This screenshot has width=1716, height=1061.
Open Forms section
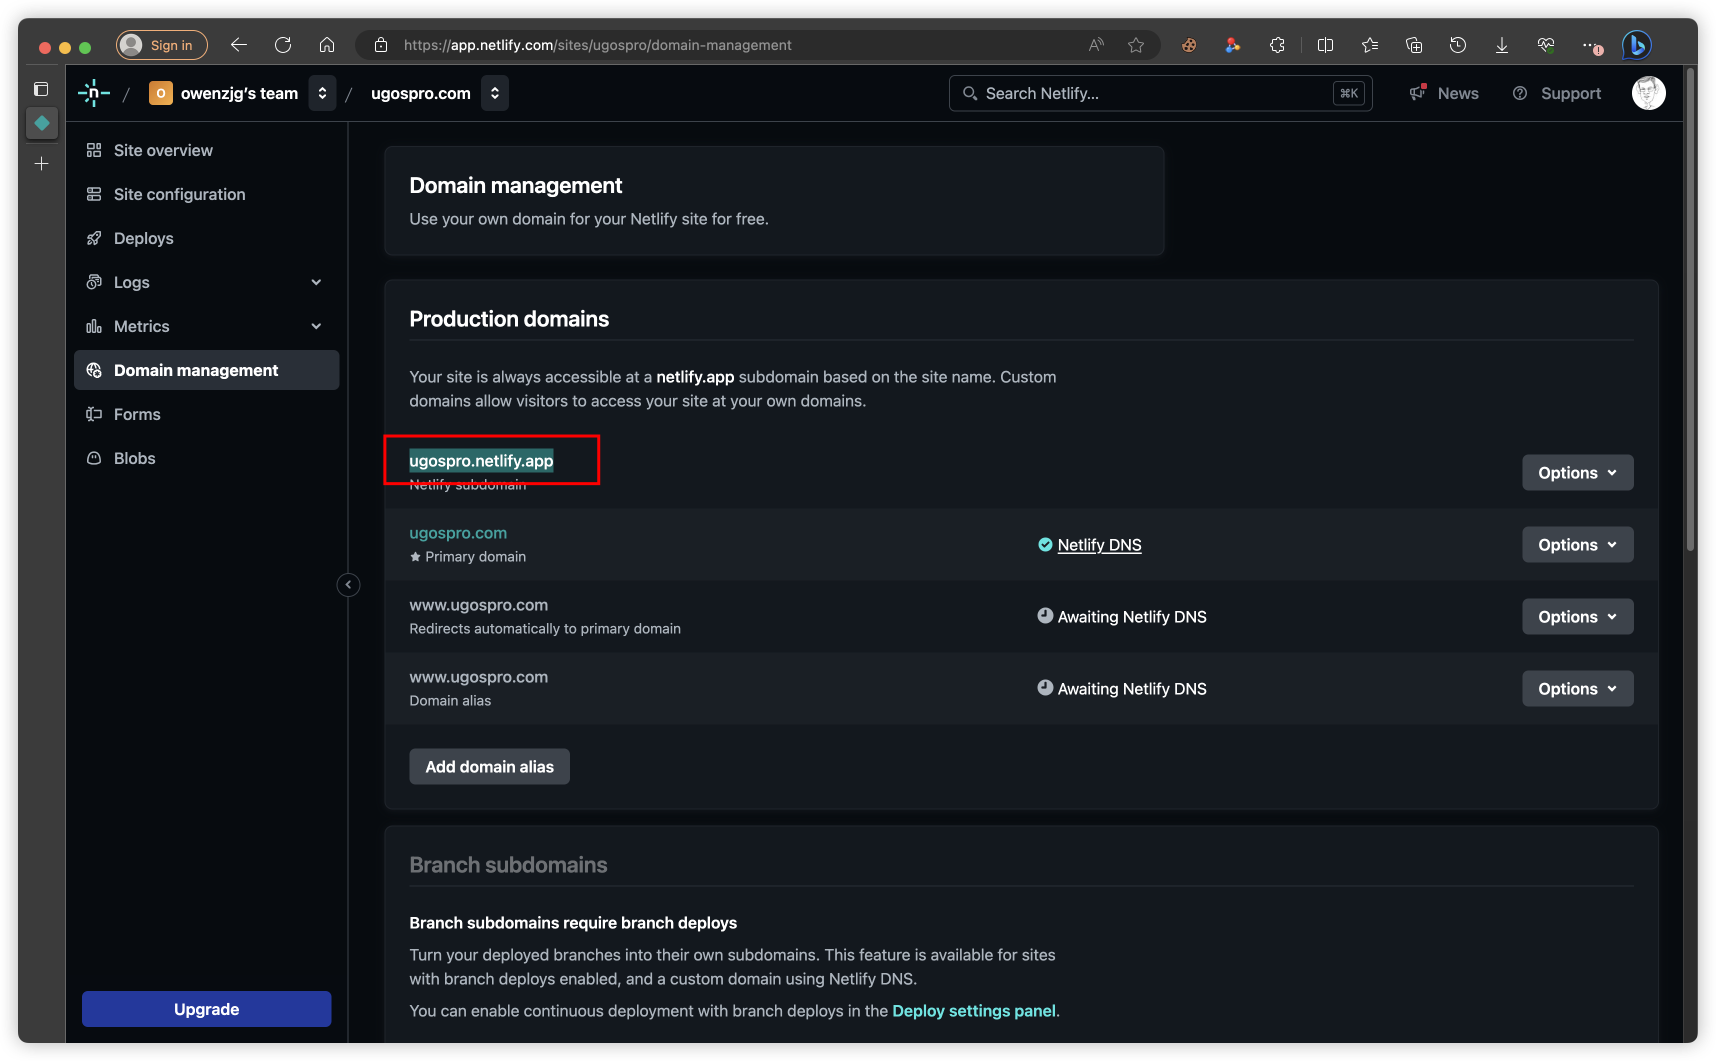(x=206, y=414)
